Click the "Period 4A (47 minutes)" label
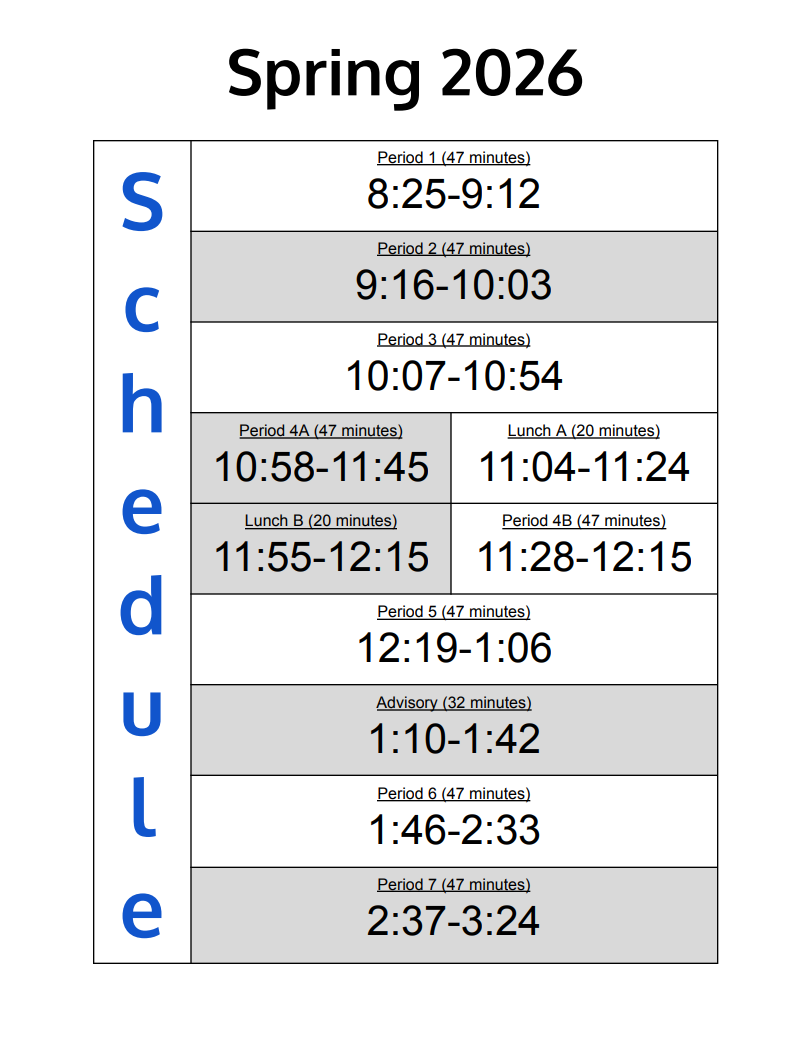This screenshot has height=1037, width=811. pyautogui.click(x=320, y=431)
